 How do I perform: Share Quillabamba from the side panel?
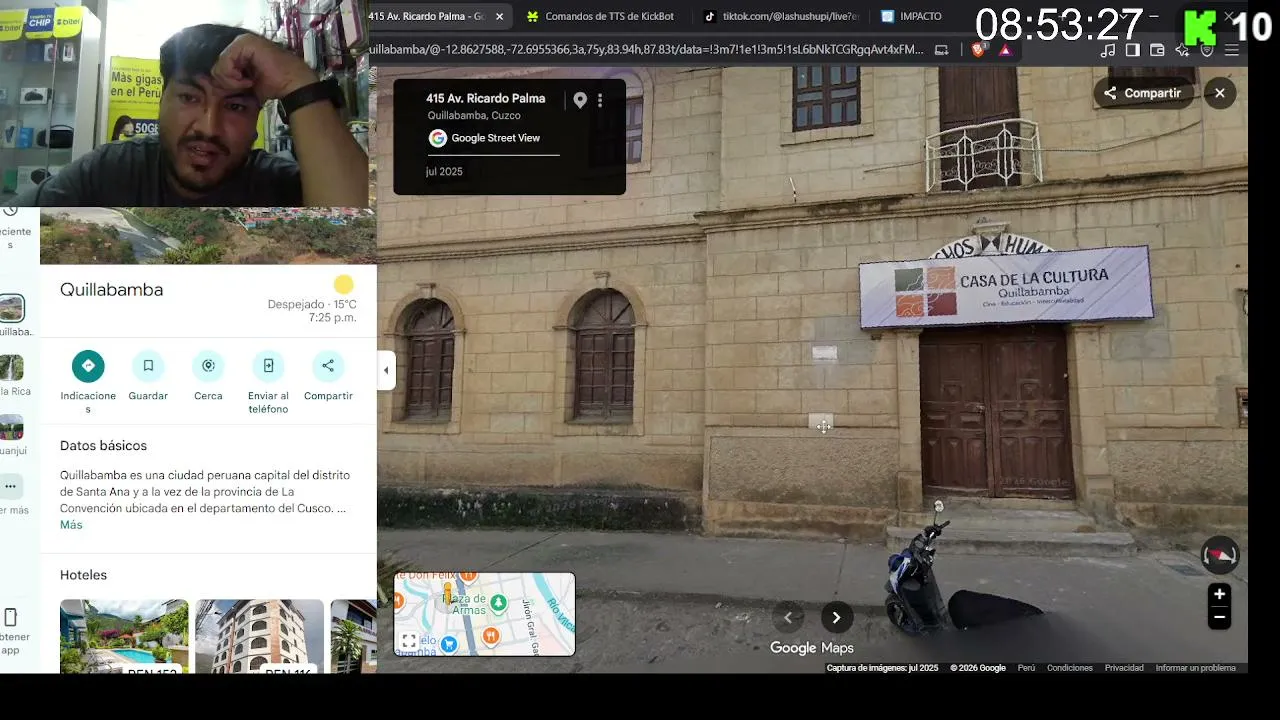(328, 366)
